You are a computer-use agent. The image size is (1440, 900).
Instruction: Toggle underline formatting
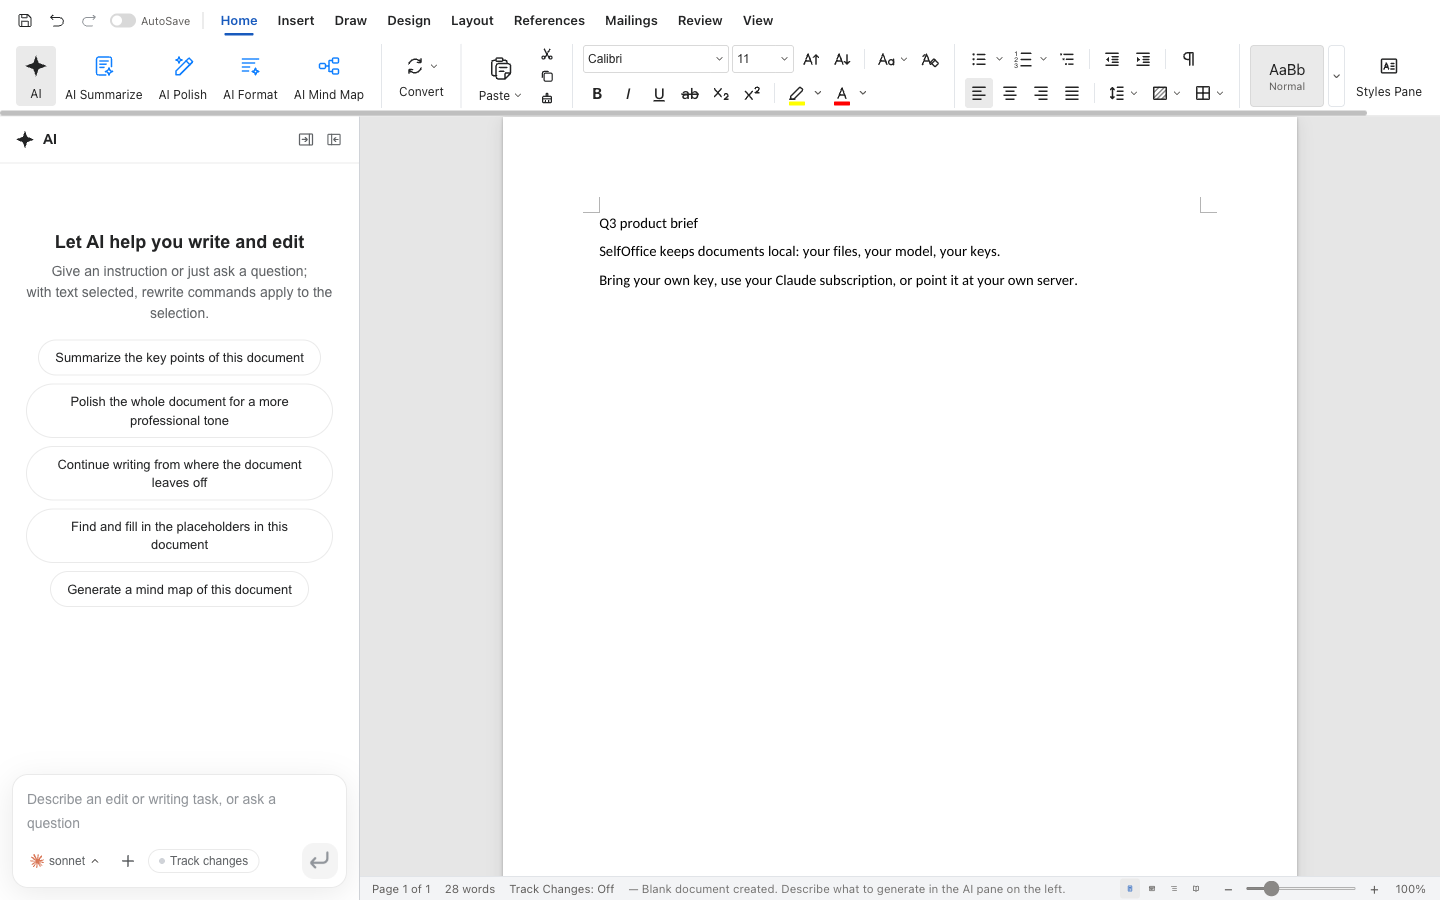tap(659, 94)
